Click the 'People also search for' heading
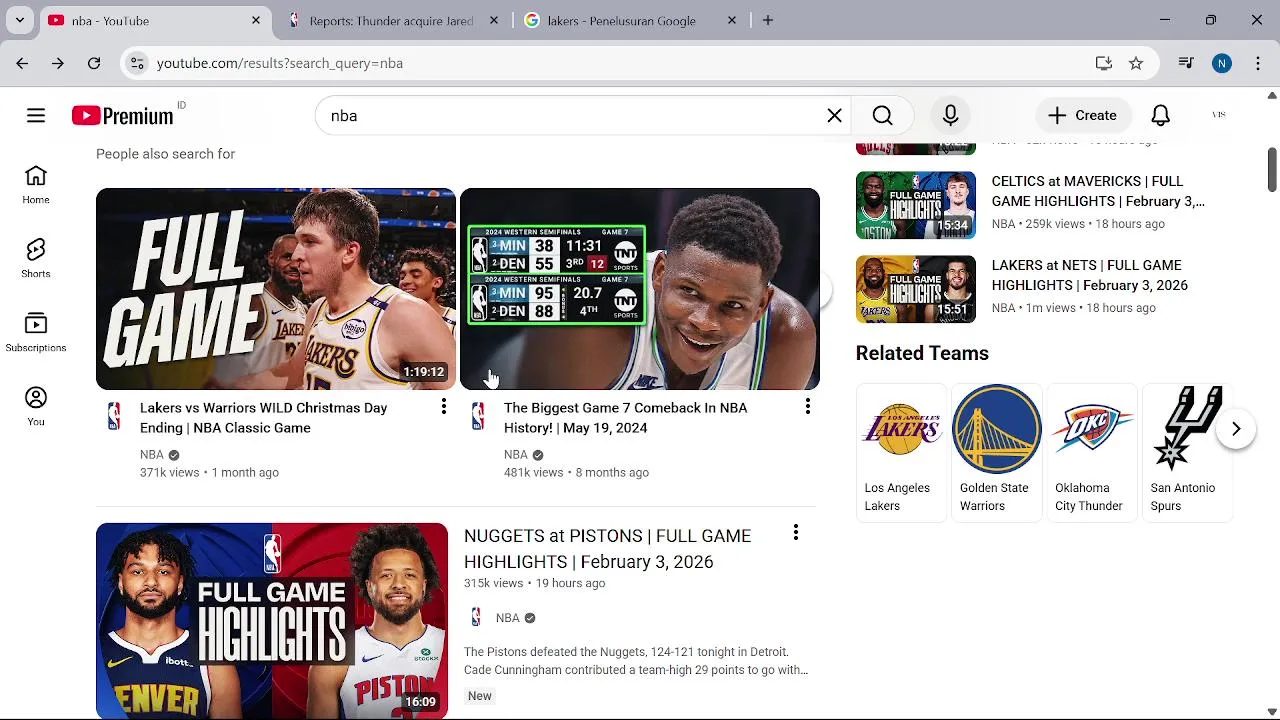 click(166, 154)
